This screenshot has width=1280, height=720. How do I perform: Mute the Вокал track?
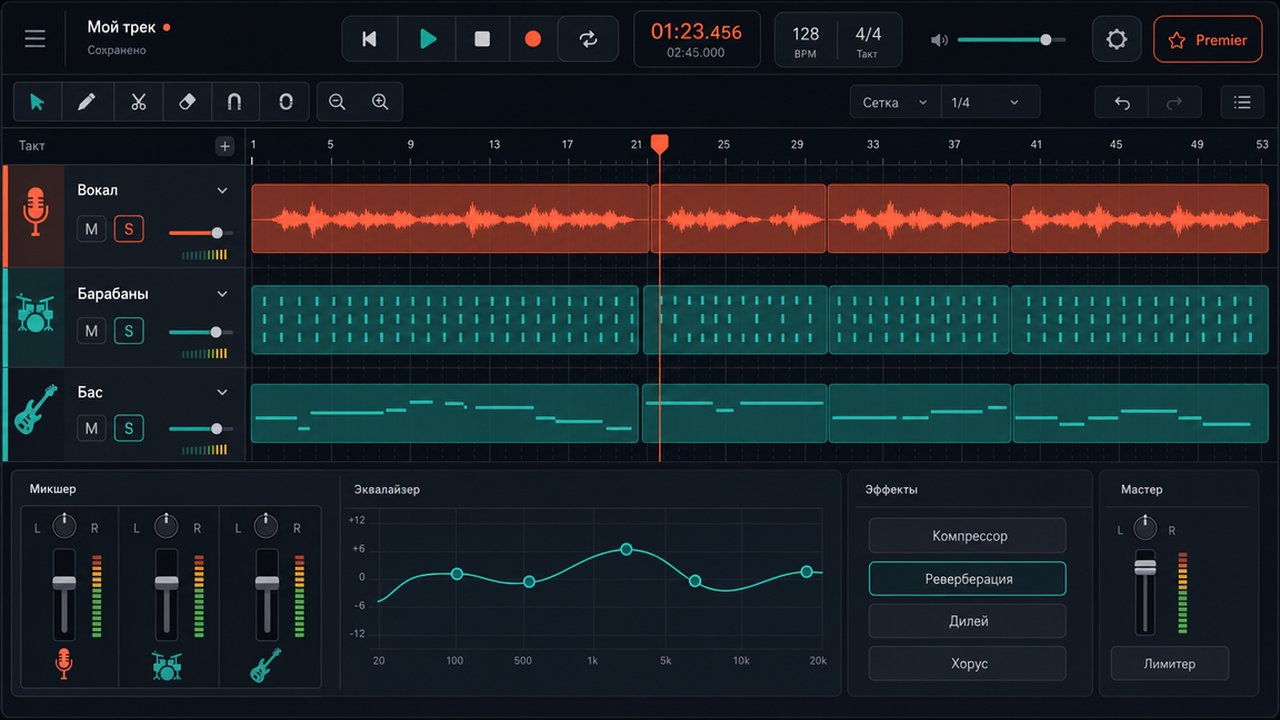(92, 229)
